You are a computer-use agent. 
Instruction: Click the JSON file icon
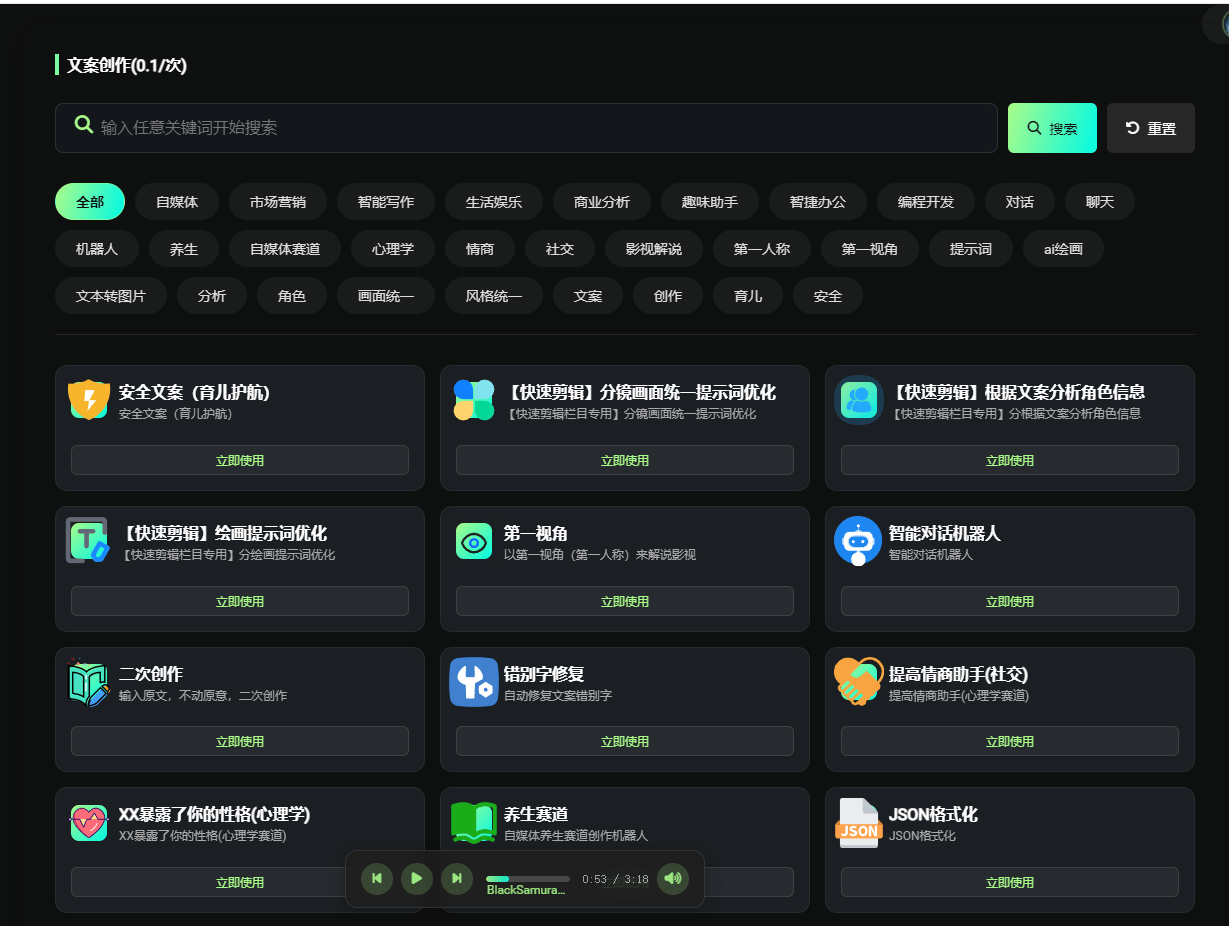pyautogui.click(x=858, y=823)
